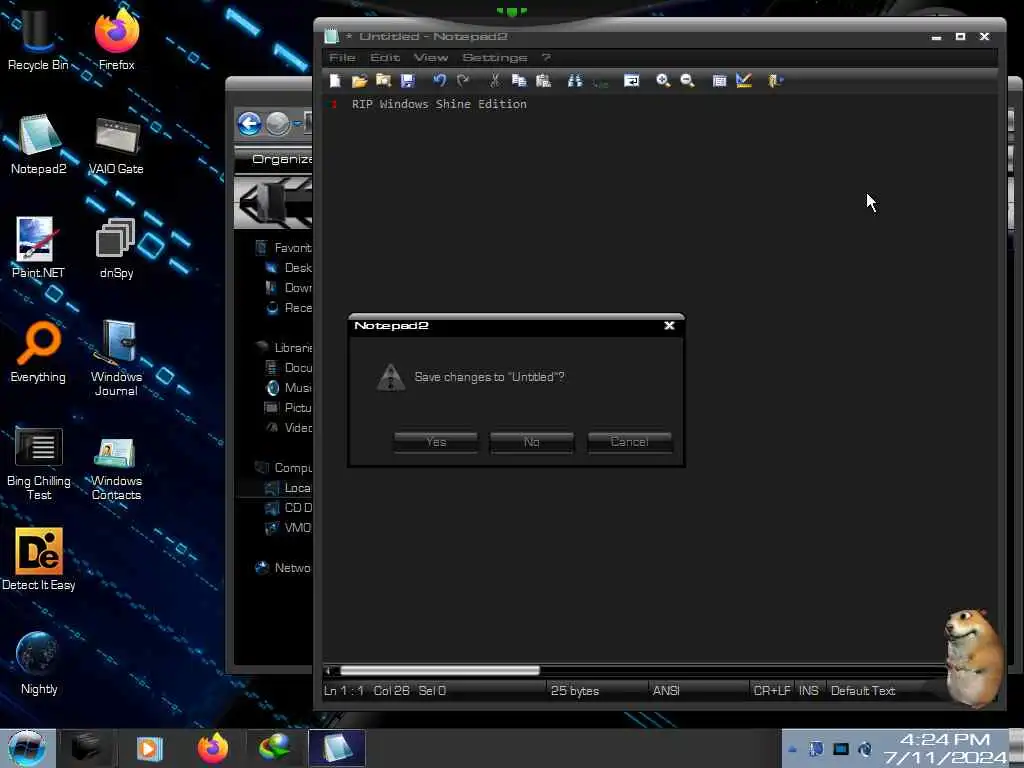1024x768 pixels.
Task: Click the Zoom Out magnifier icon
Action: click(687, 80)
